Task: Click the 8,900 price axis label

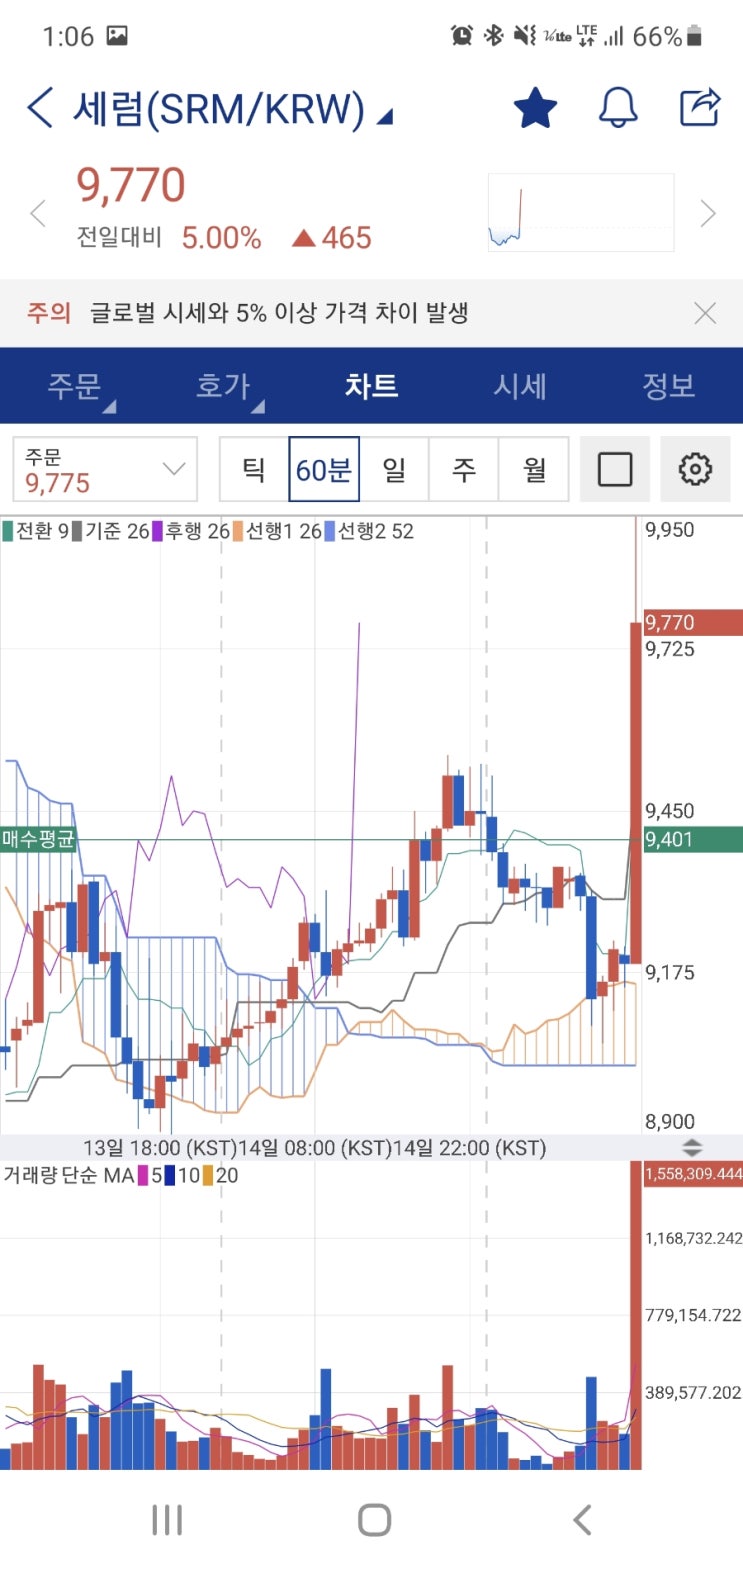Action: pyautogui.click(x=669, y=1122)
